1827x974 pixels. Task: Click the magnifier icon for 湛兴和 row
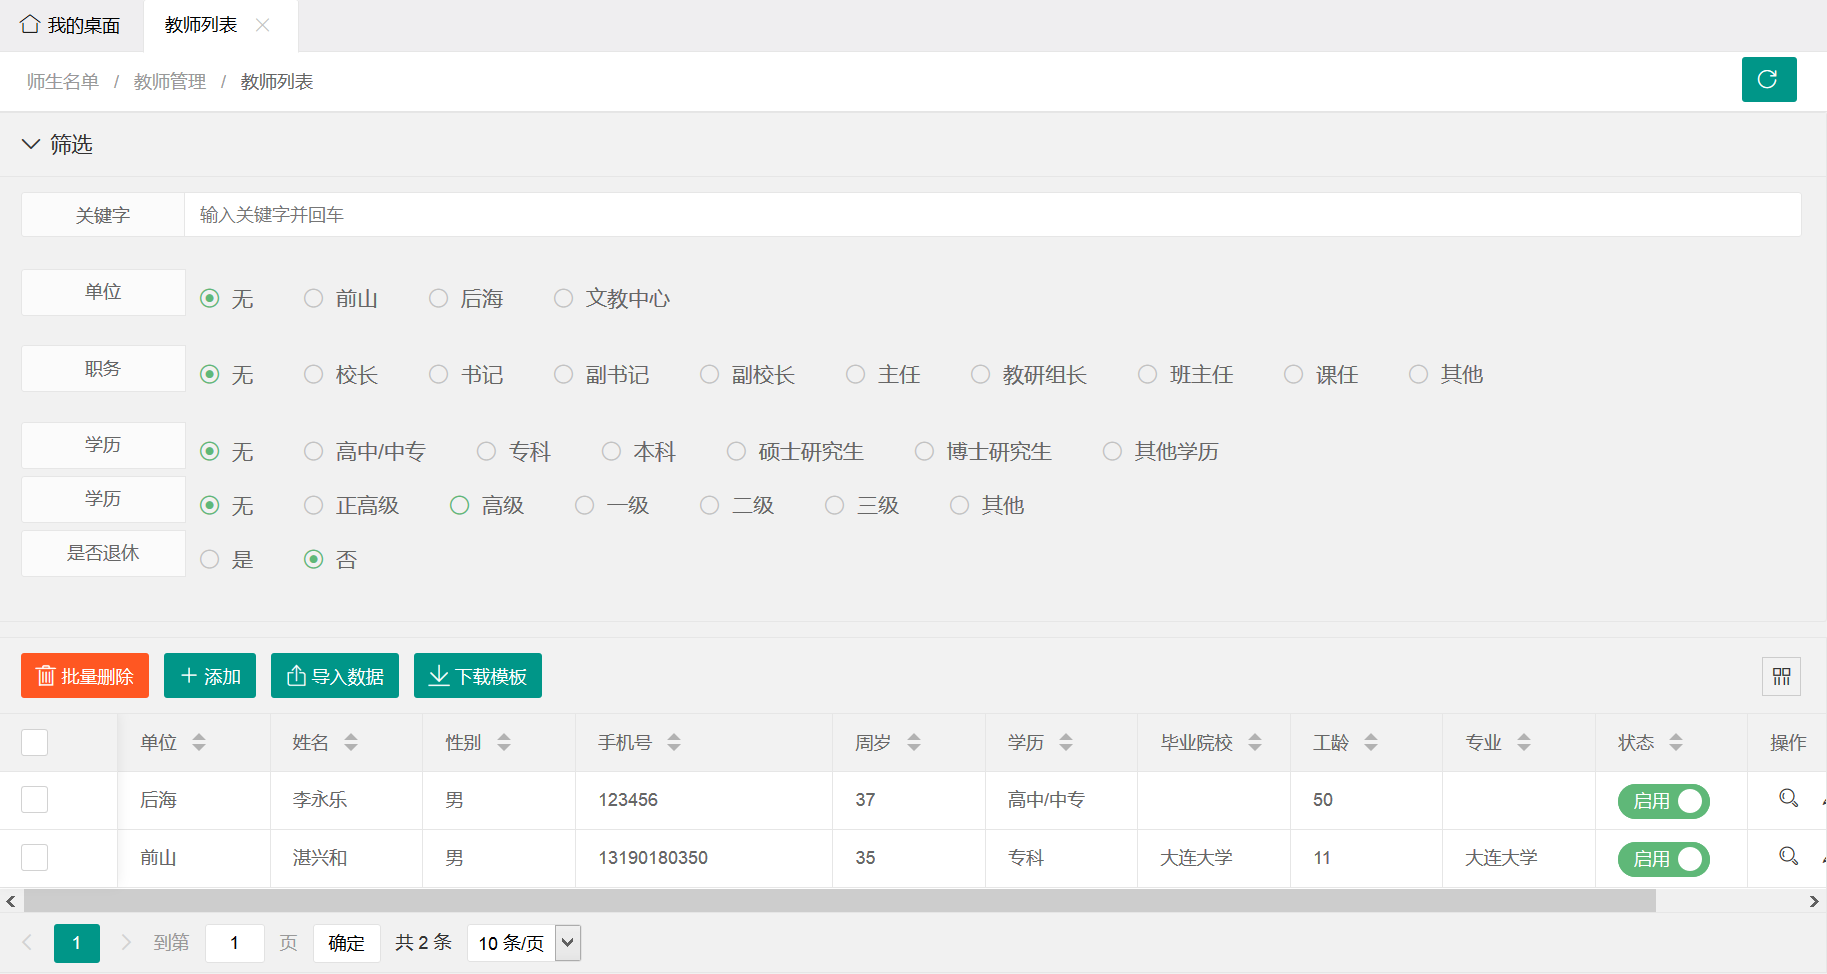(x=1788, y=856)
